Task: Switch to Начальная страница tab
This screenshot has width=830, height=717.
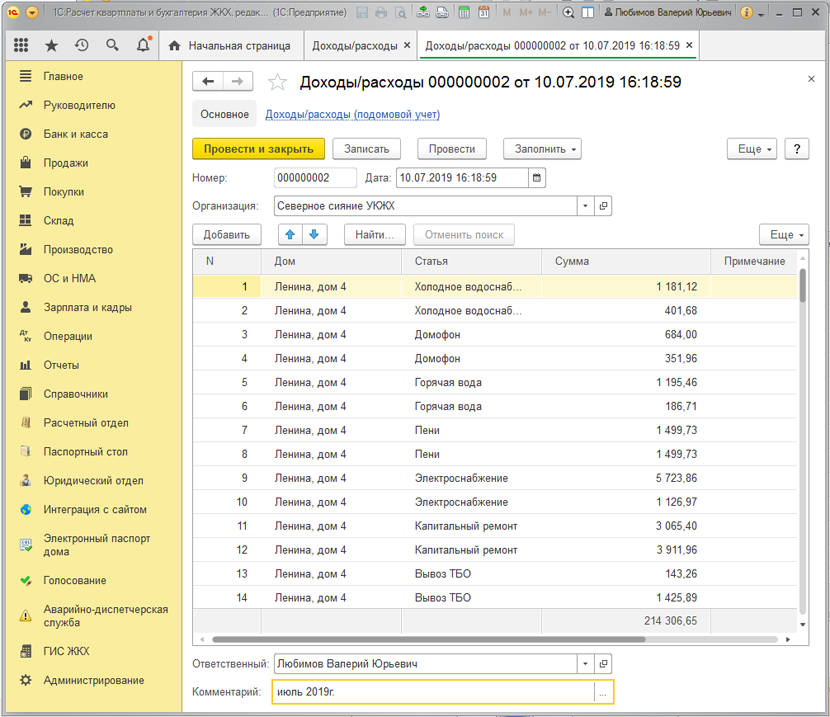Action: [230, 46]
